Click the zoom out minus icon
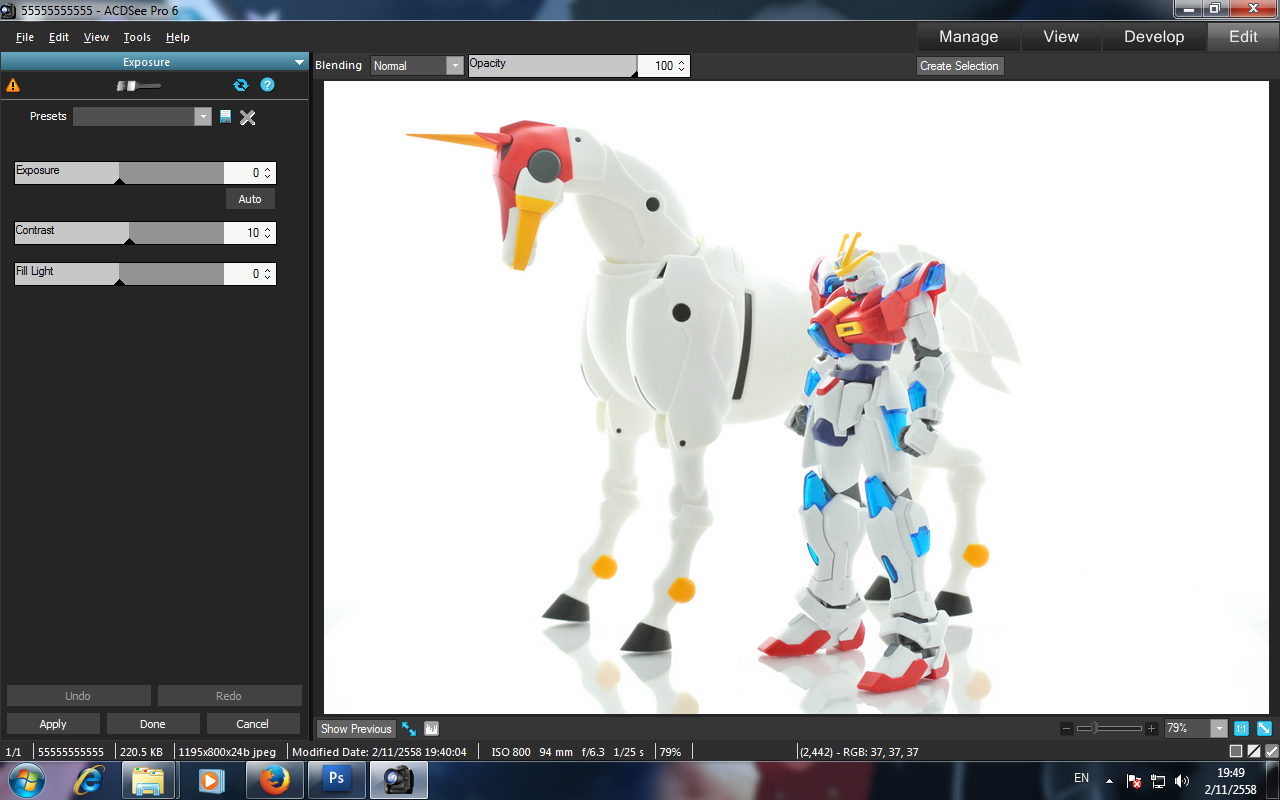Screen dimensions: 1280x800 click(x=1067, y=729)
